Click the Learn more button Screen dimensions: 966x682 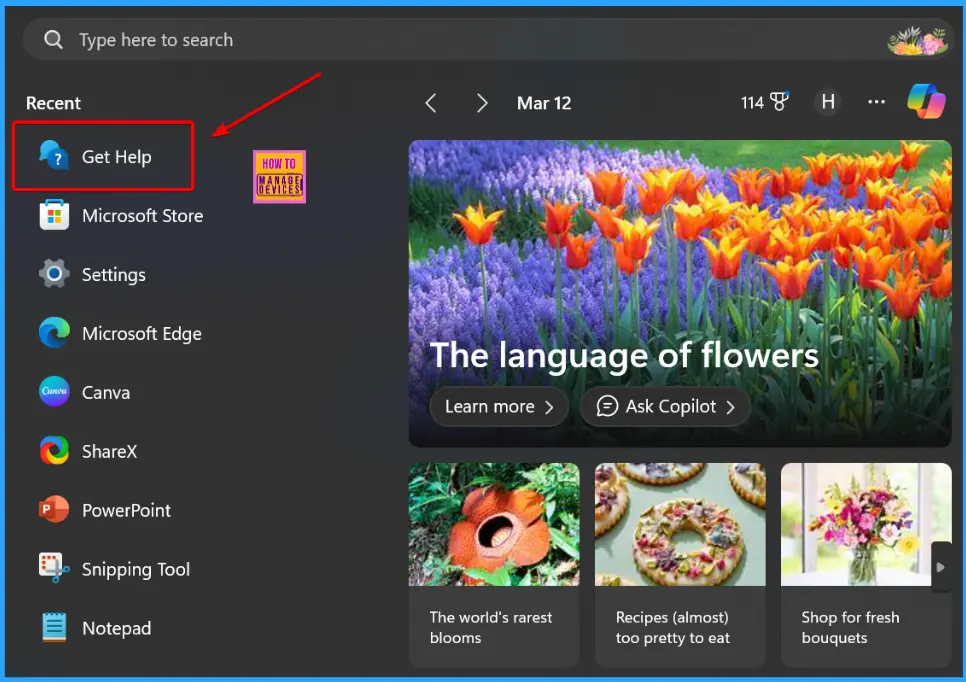498,406
